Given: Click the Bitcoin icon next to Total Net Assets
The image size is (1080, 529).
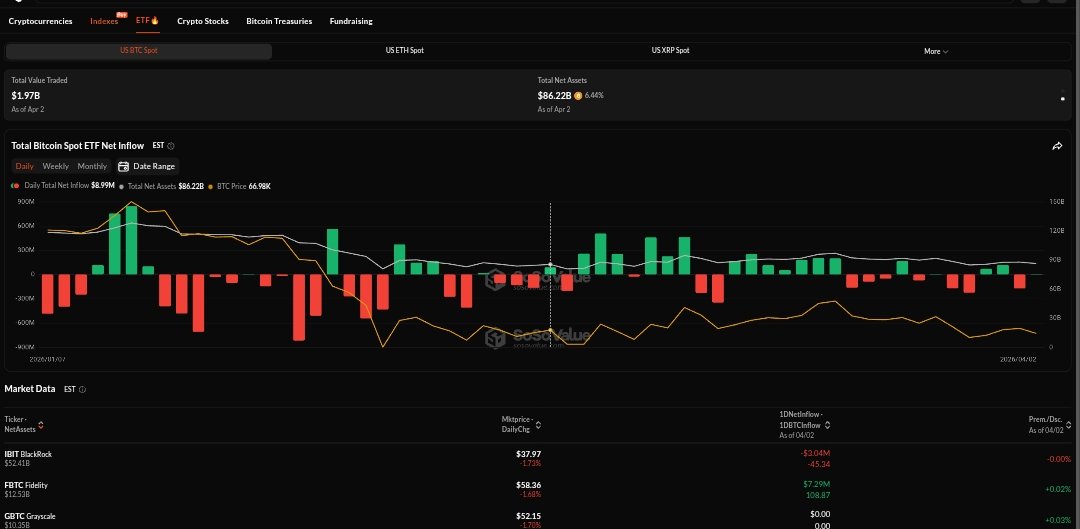Looking at the screenshot, I should click(x=579, y=96).
